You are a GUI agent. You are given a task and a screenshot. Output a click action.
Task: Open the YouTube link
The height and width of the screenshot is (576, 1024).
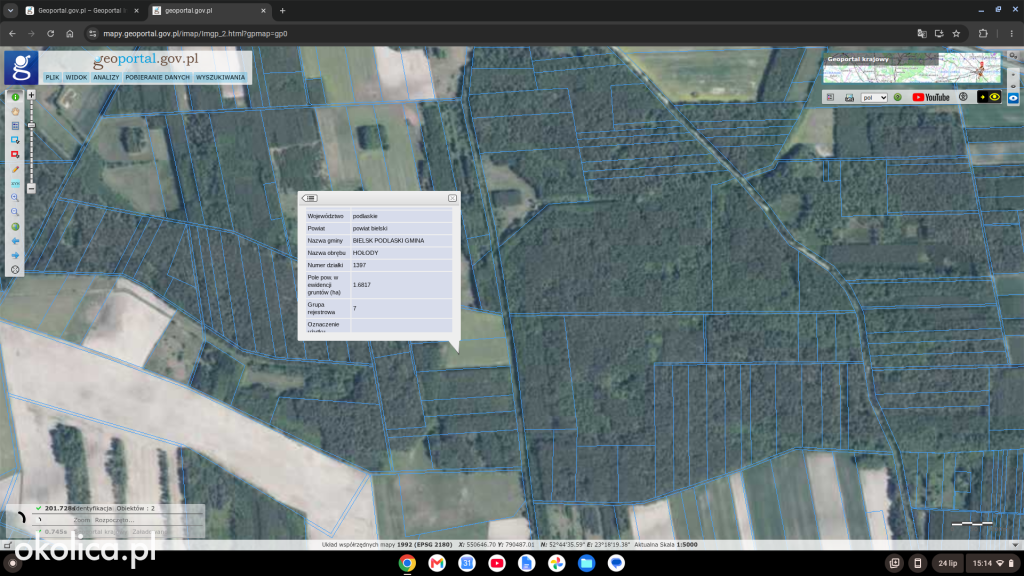pos(931,97)
